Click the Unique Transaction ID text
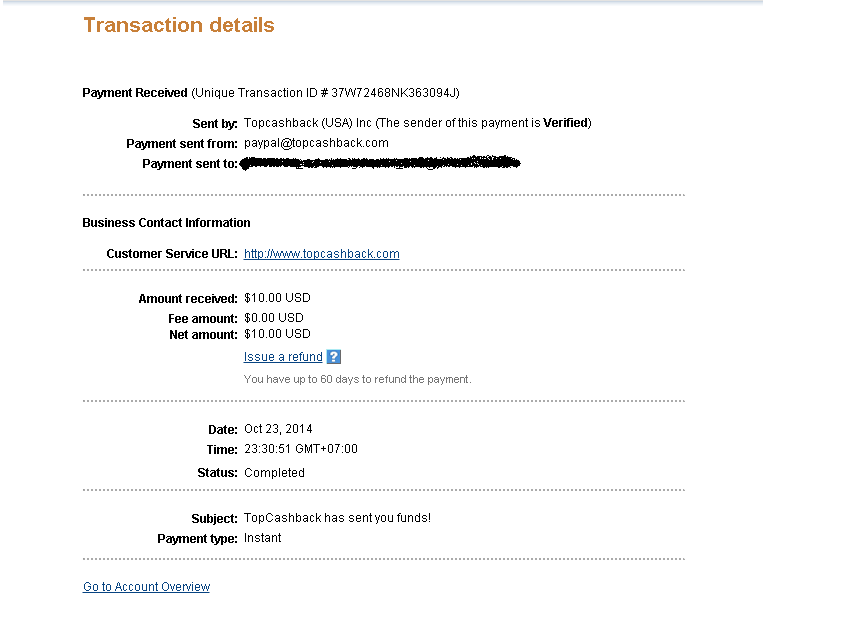The width and height of the screenshot is (855, 622). click(x=325, y=93)
